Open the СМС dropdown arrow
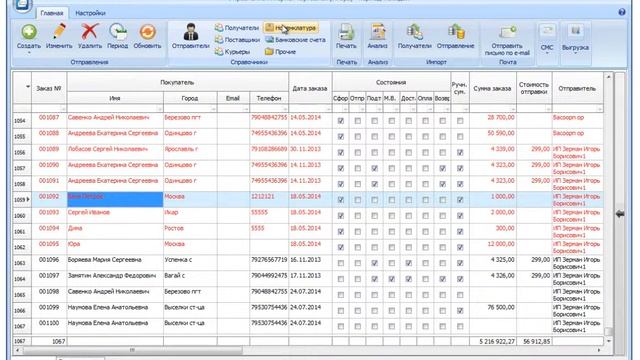The image size is (640, 360). click(x=547, y=54)
